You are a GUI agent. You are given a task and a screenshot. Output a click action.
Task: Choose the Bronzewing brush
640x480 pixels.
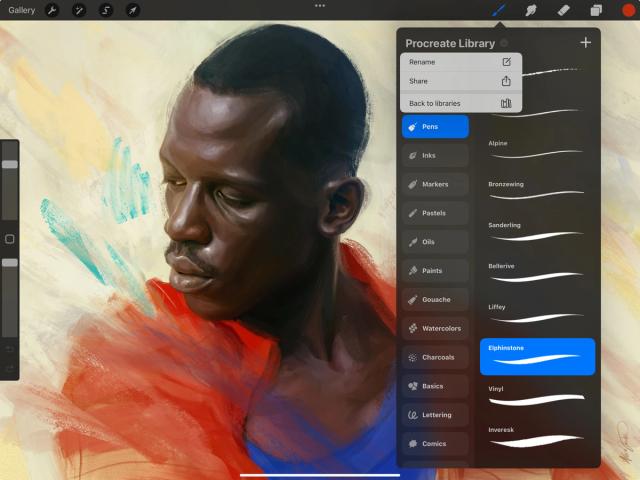[x=538, y=191]
